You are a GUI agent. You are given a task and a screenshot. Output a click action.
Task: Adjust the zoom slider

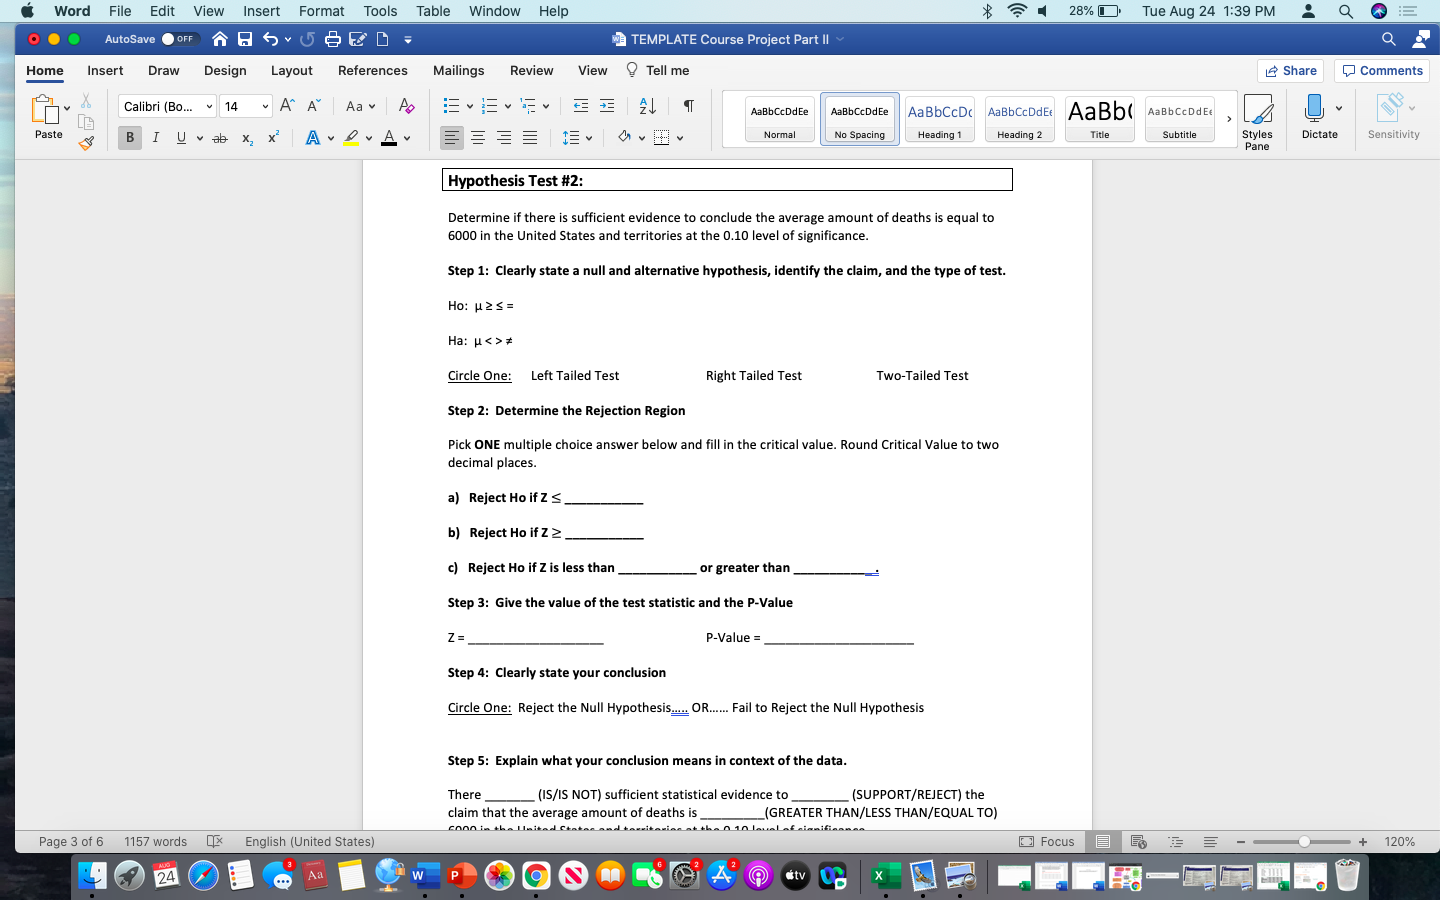pyautogui.click(x=1302, y=842)
